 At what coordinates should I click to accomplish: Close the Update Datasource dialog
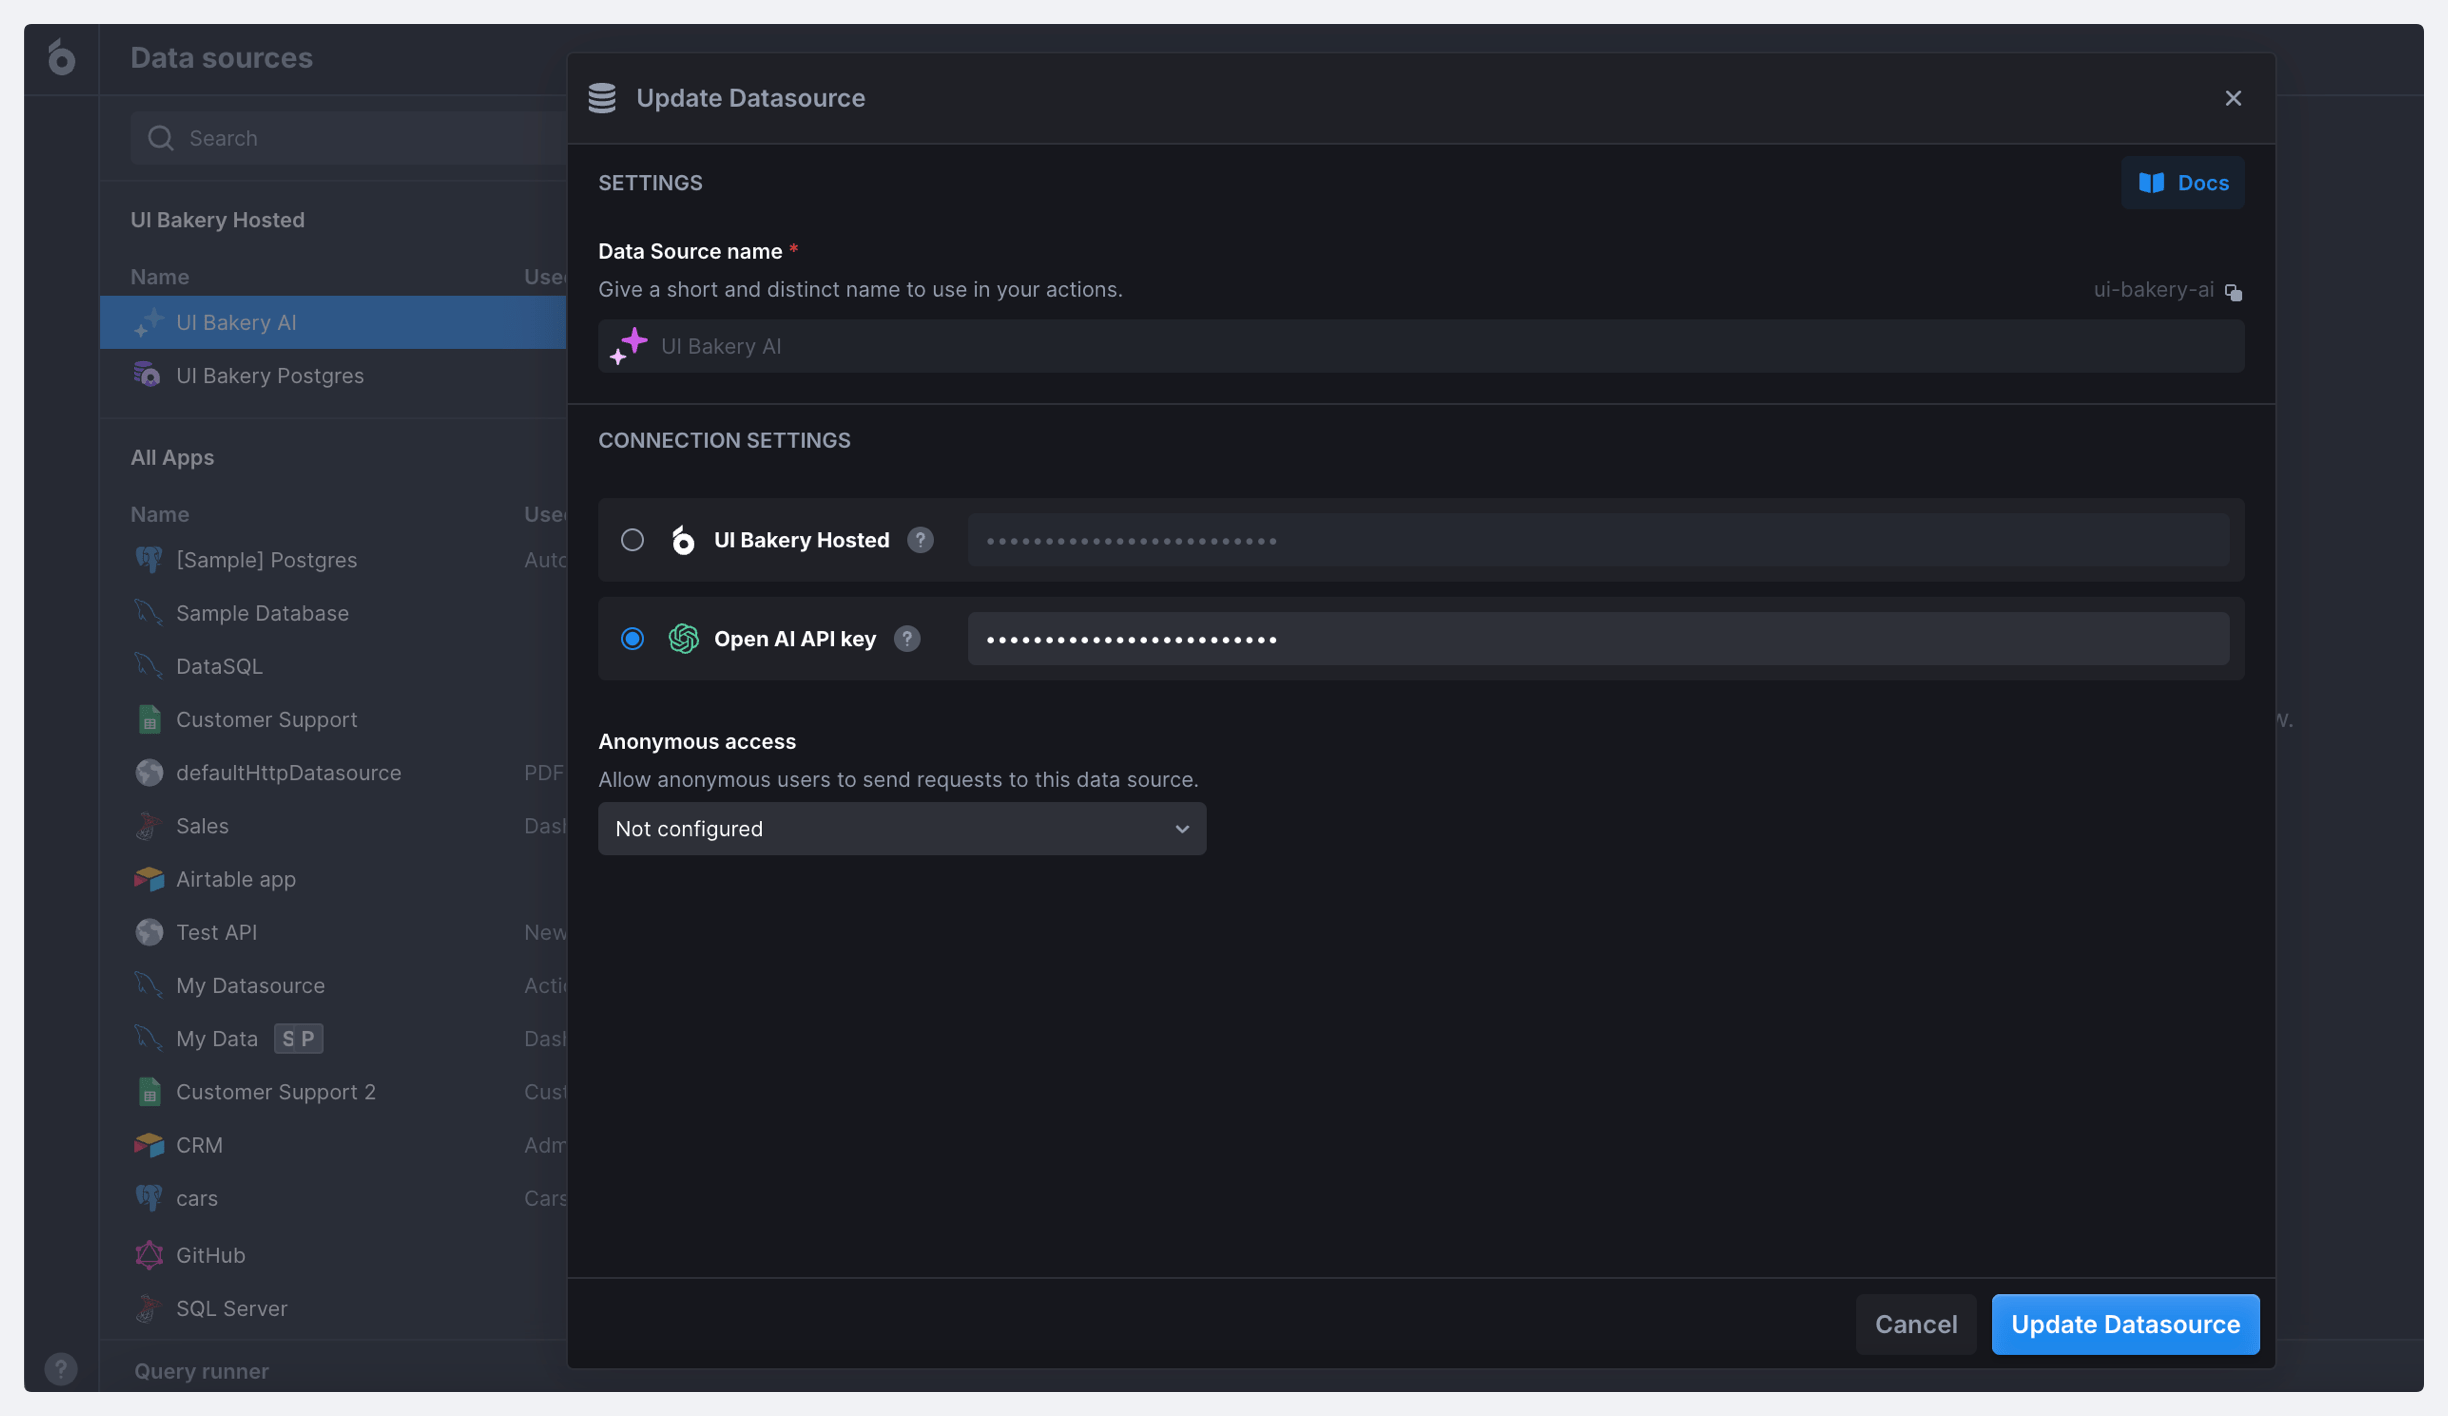point(2232,98)
